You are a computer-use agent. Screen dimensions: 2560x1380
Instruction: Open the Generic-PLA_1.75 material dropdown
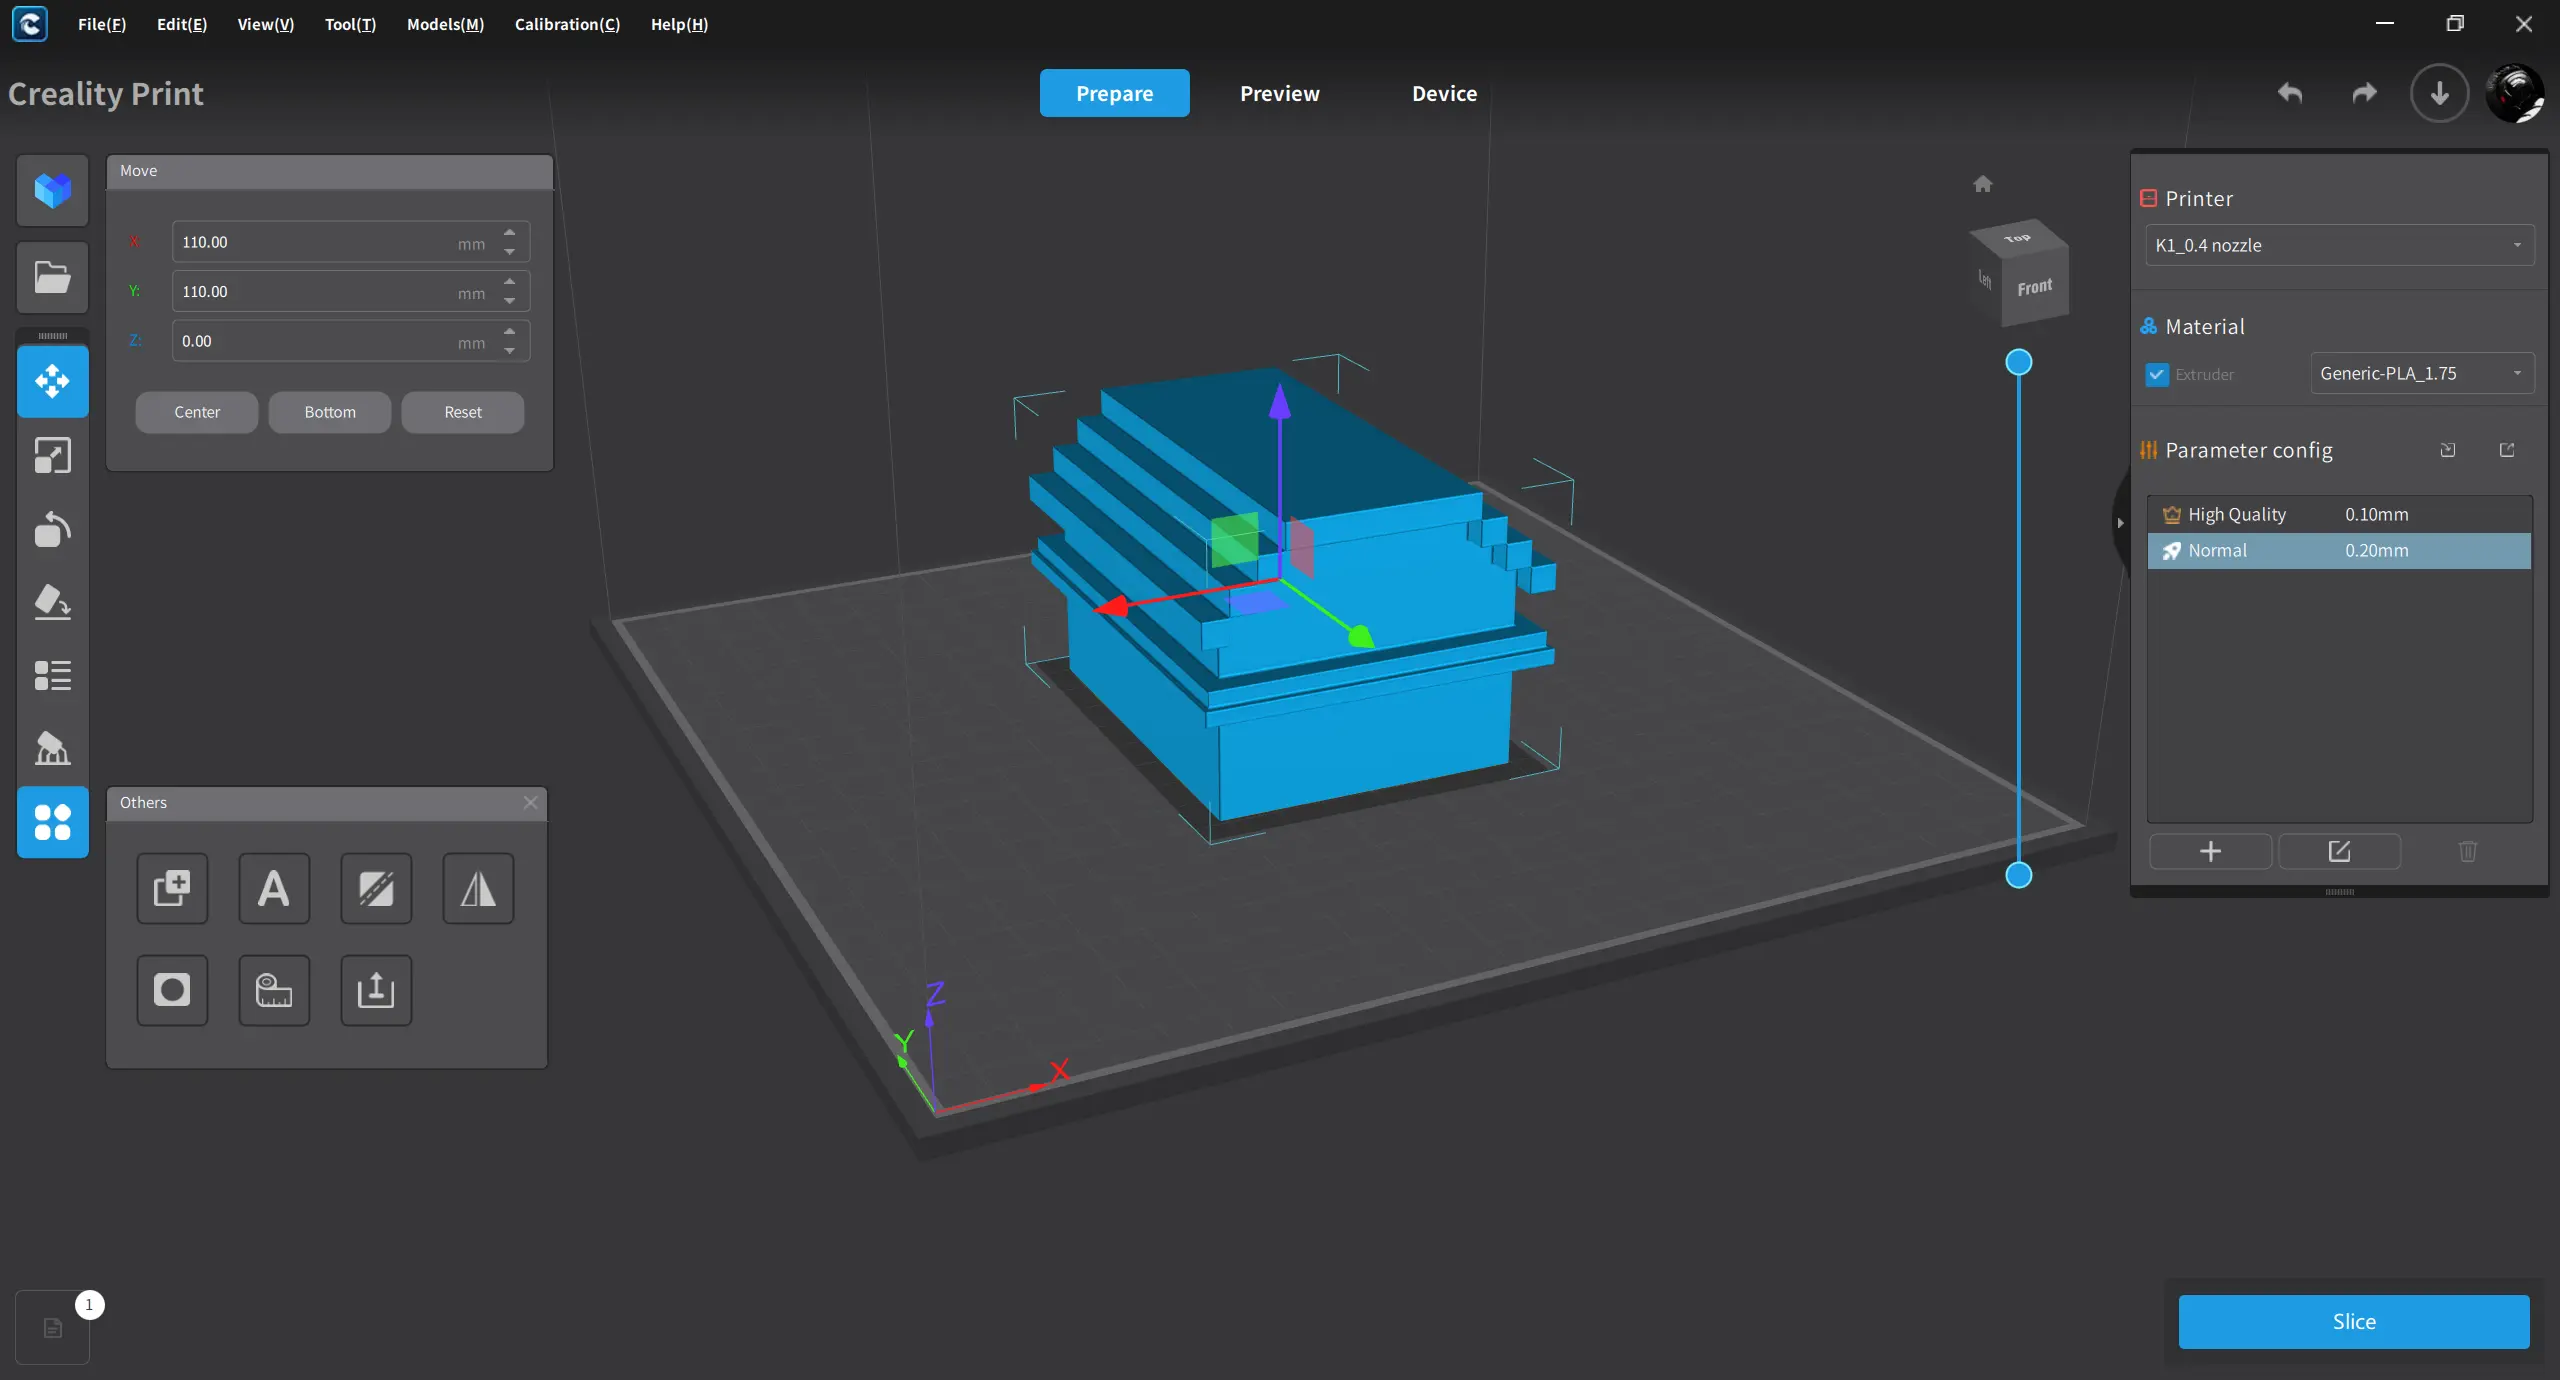[2422, 373]
